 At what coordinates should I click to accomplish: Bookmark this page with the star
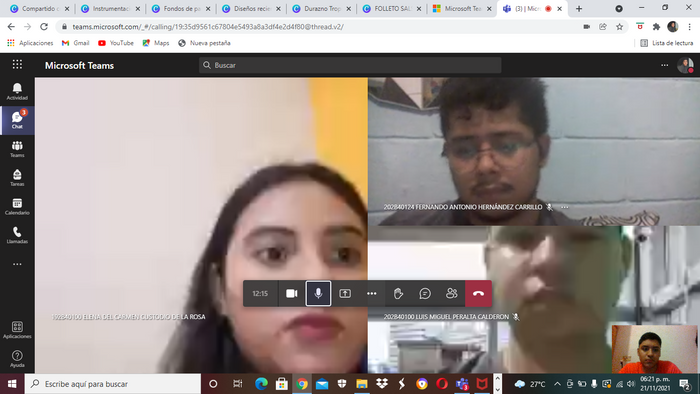click(619, 27)
